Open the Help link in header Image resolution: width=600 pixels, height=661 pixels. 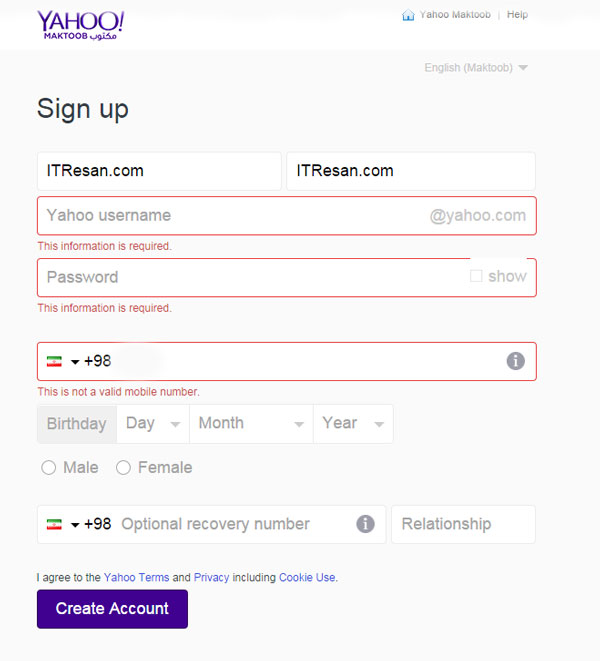pos(517,15)
